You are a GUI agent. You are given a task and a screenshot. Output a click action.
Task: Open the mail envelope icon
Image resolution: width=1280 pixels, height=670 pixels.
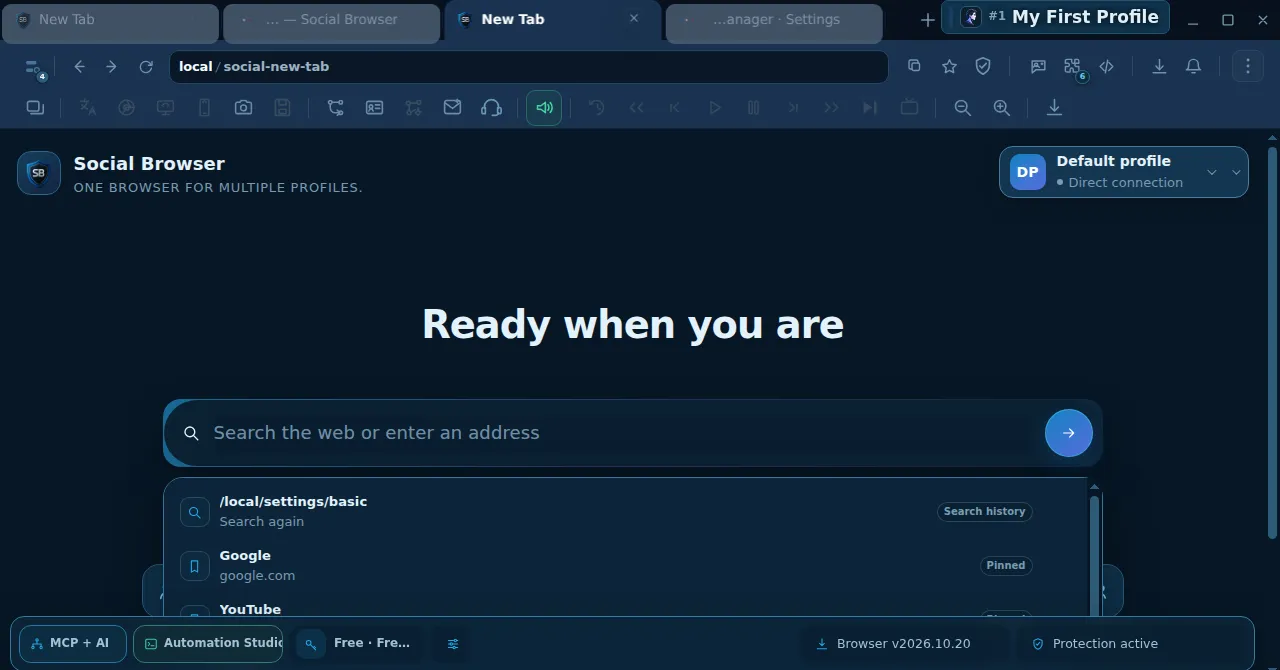452,107
